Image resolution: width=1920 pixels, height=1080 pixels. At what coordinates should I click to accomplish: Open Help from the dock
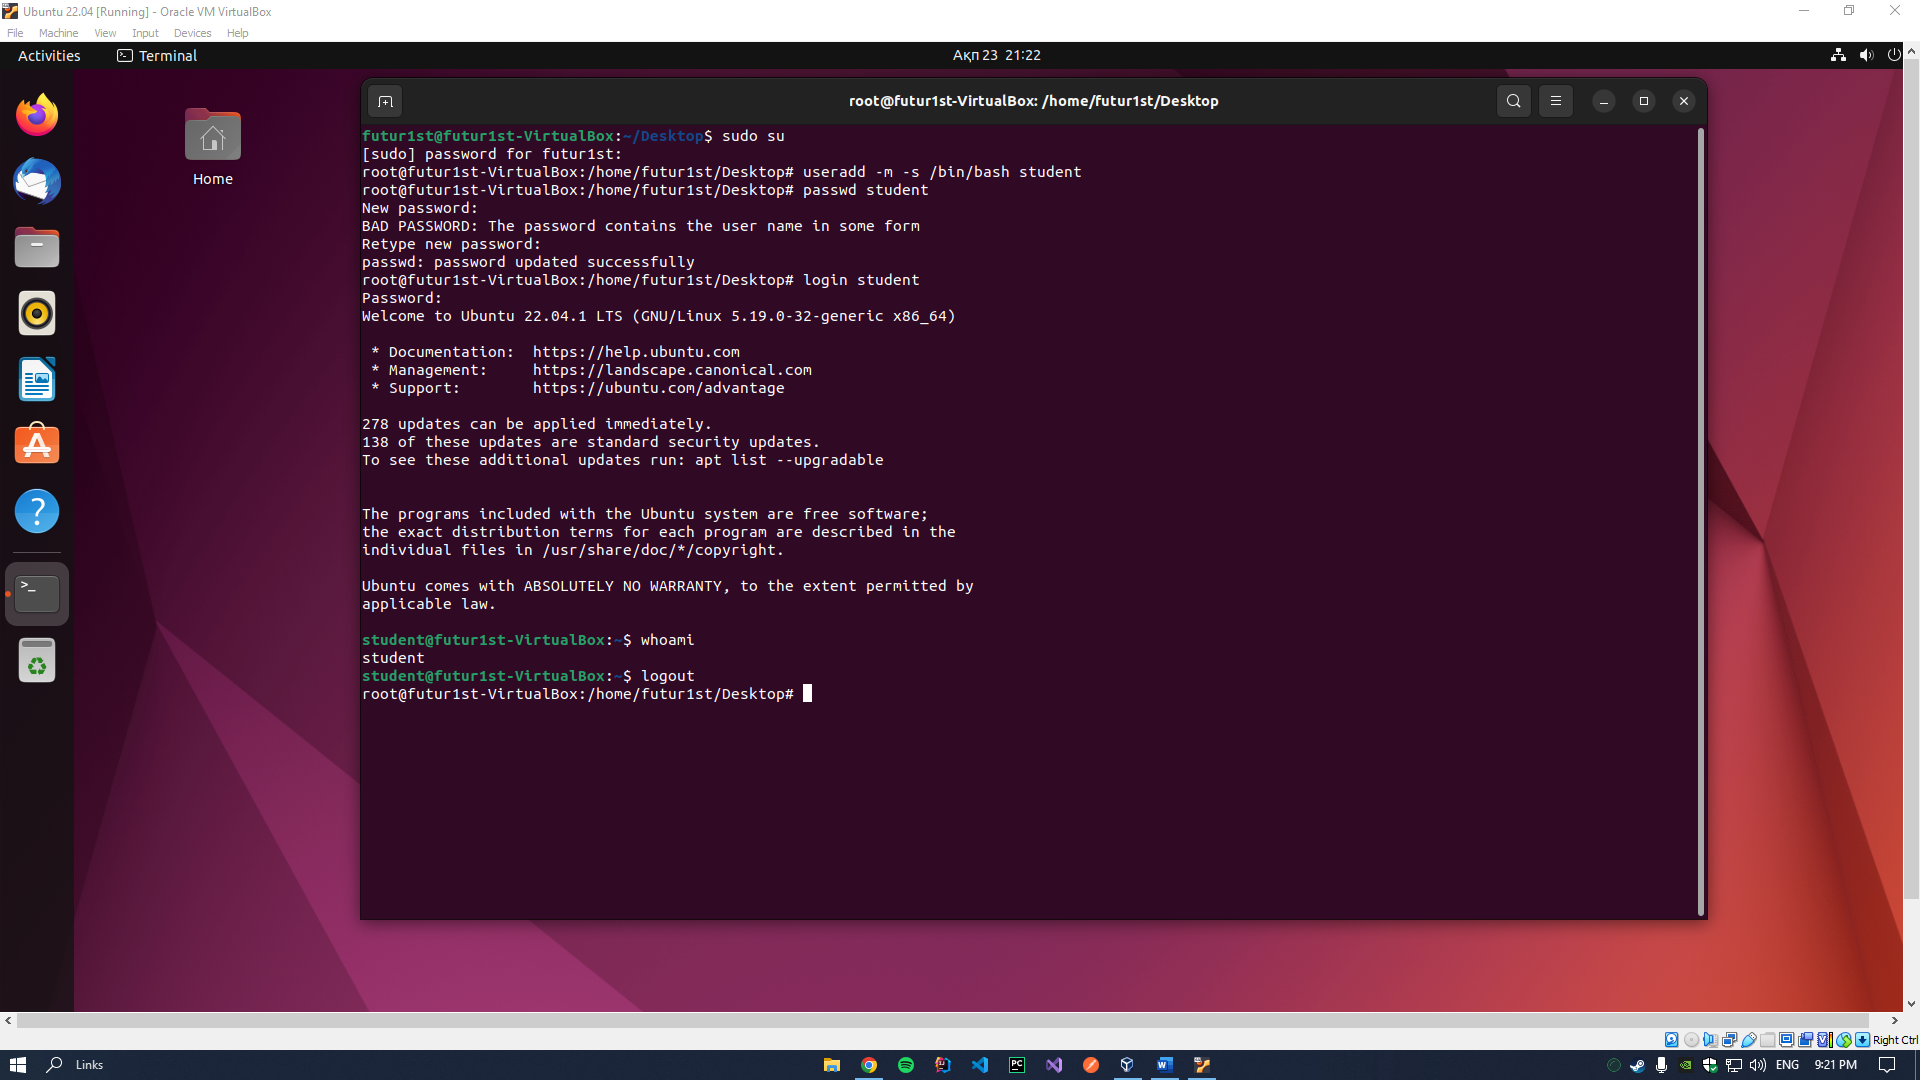click(37, 511)
